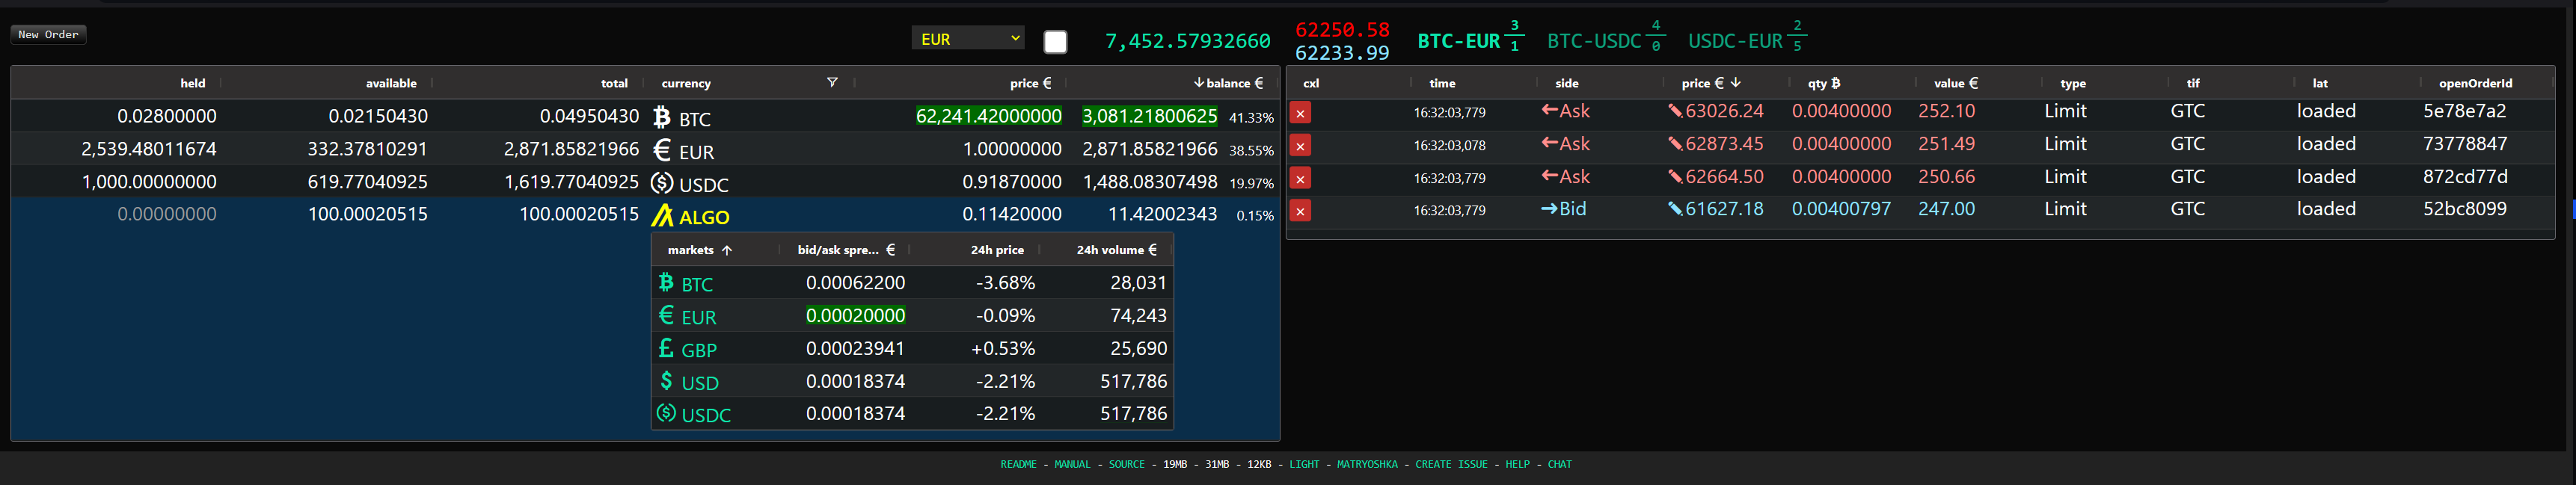Click the filter icon in currency column
This screenshot has width=2576, height=485.
pyautogui.click(x=831, y=83)
